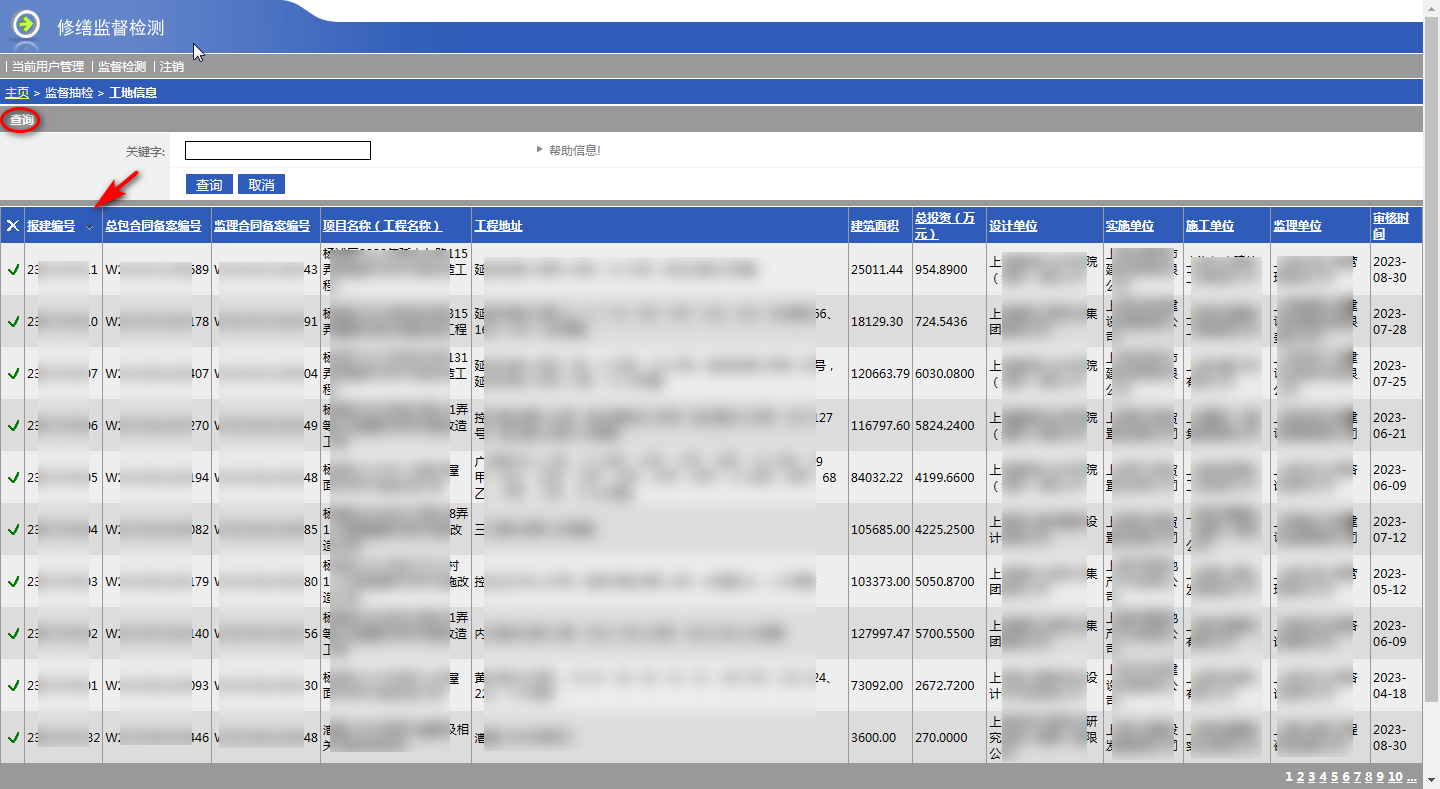Click audit date 2023-07-28
Viewport: 1440px width, 789px height.
click(1389, 322)
